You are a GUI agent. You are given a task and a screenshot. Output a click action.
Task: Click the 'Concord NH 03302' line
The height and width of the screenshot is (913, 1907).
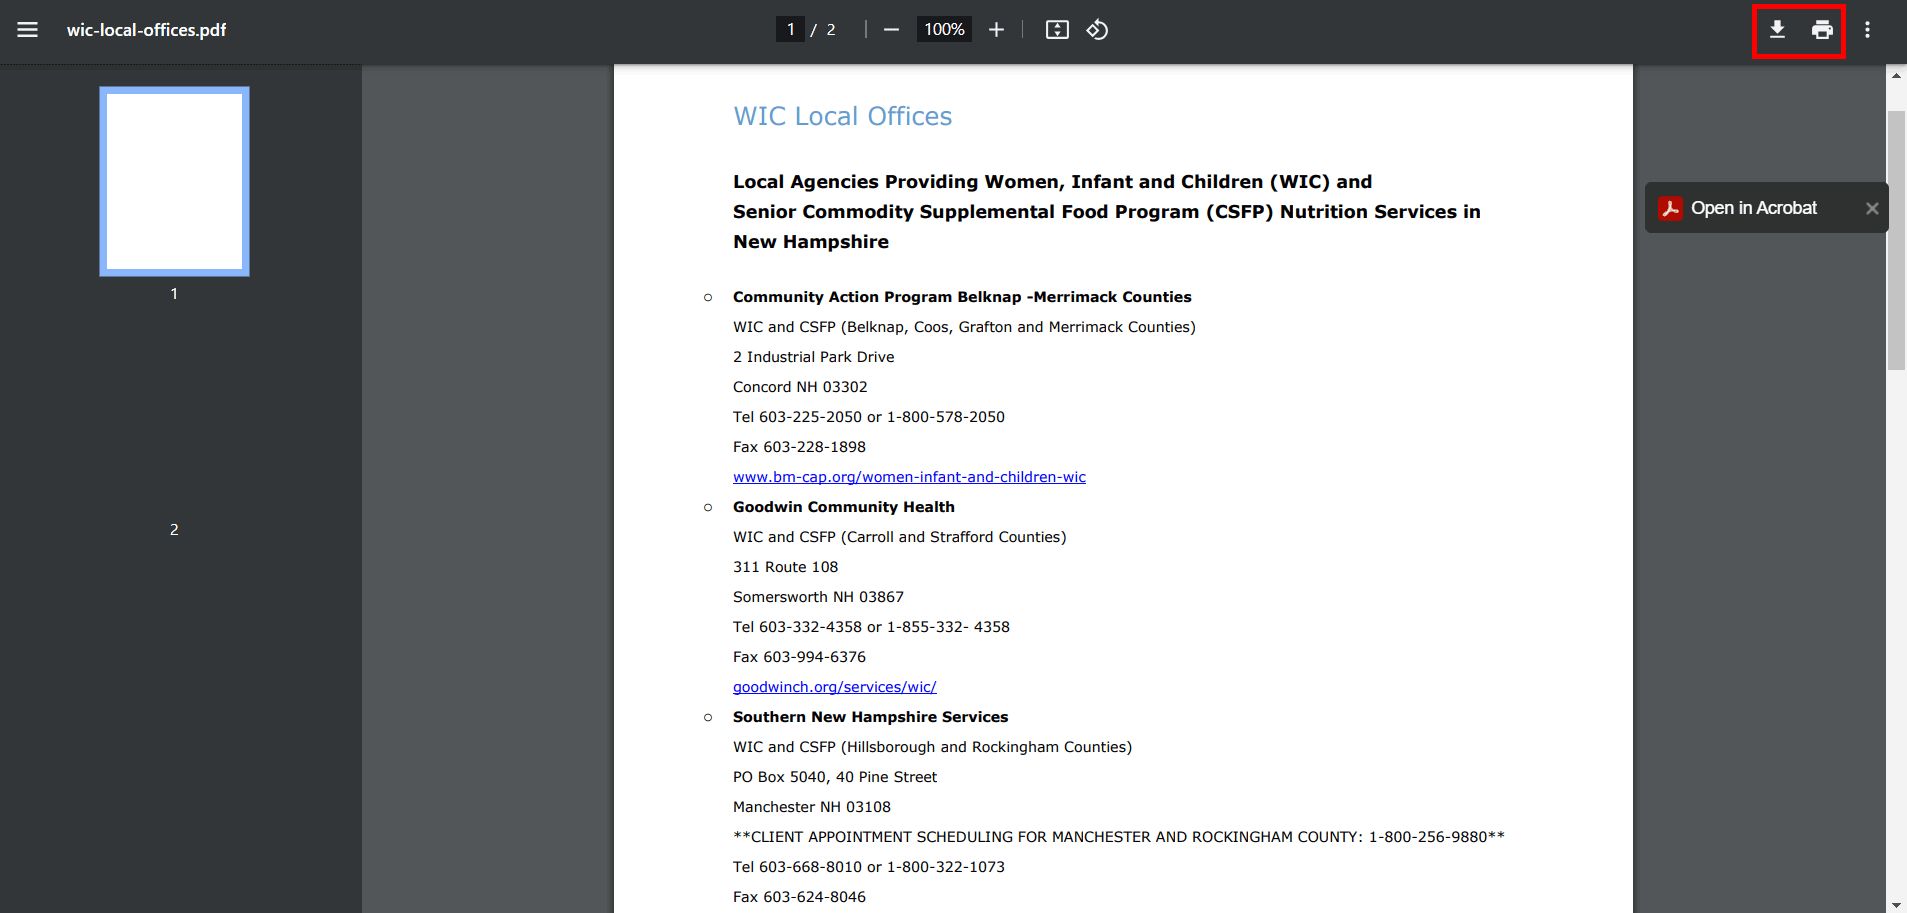800,387
